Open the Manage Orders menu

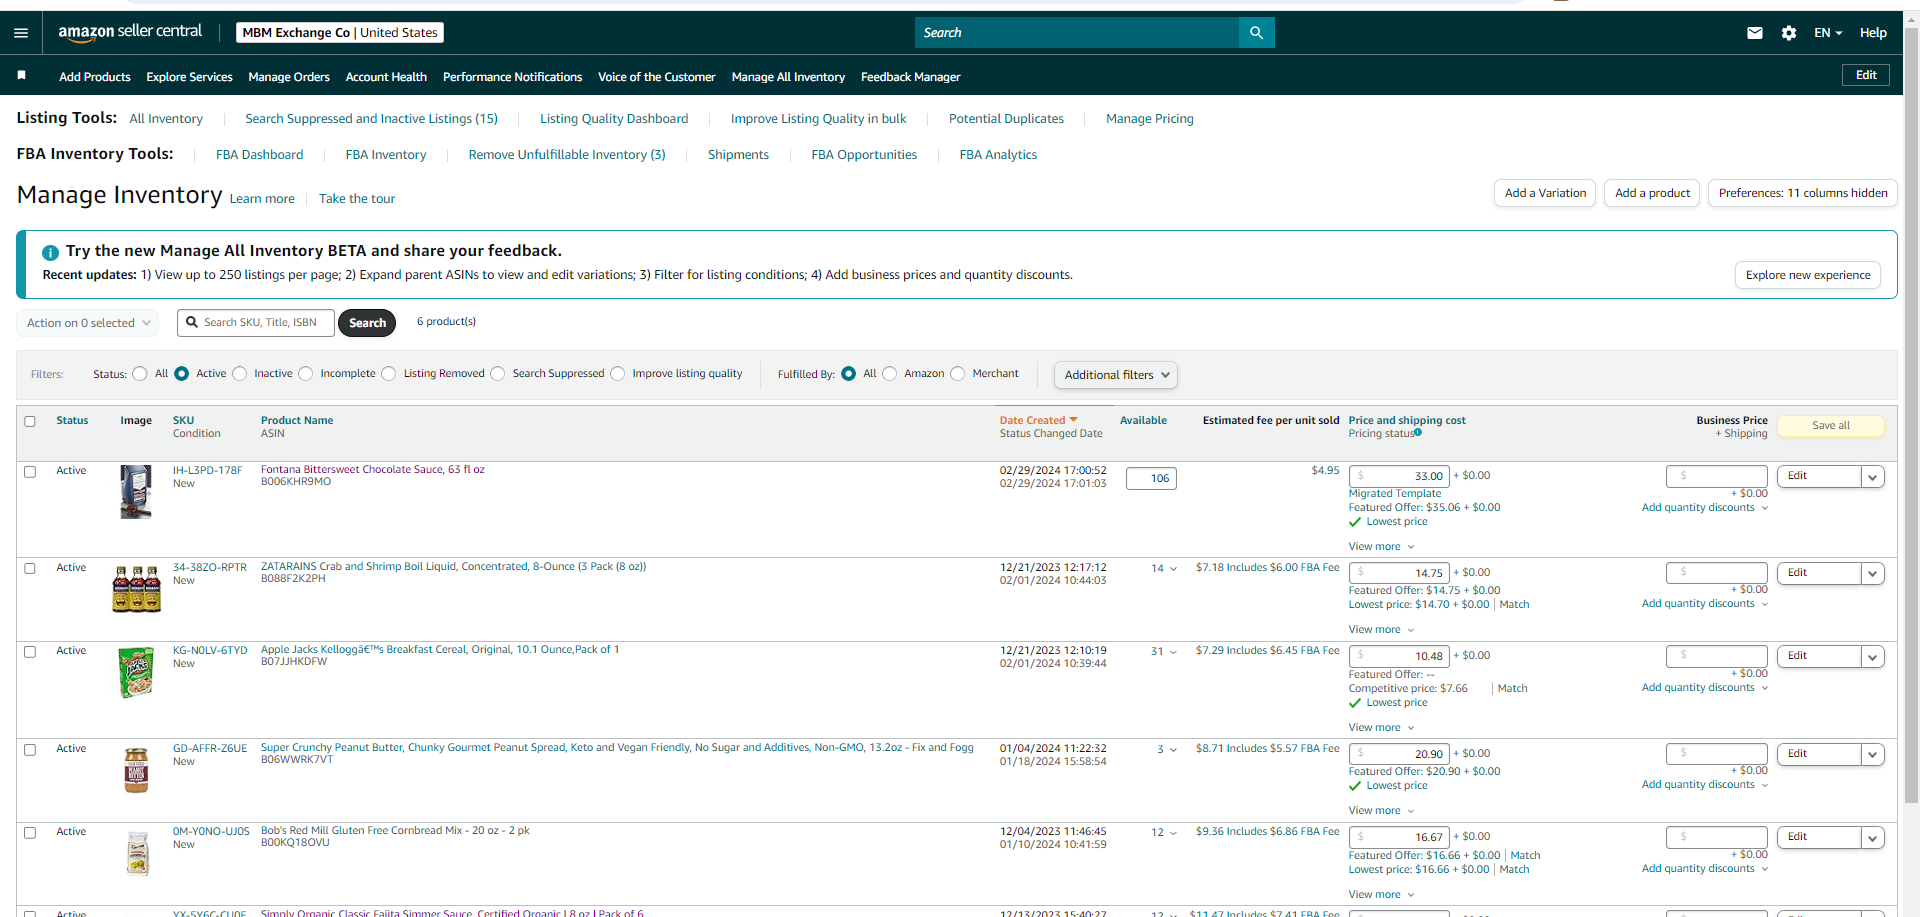[289, 77]
